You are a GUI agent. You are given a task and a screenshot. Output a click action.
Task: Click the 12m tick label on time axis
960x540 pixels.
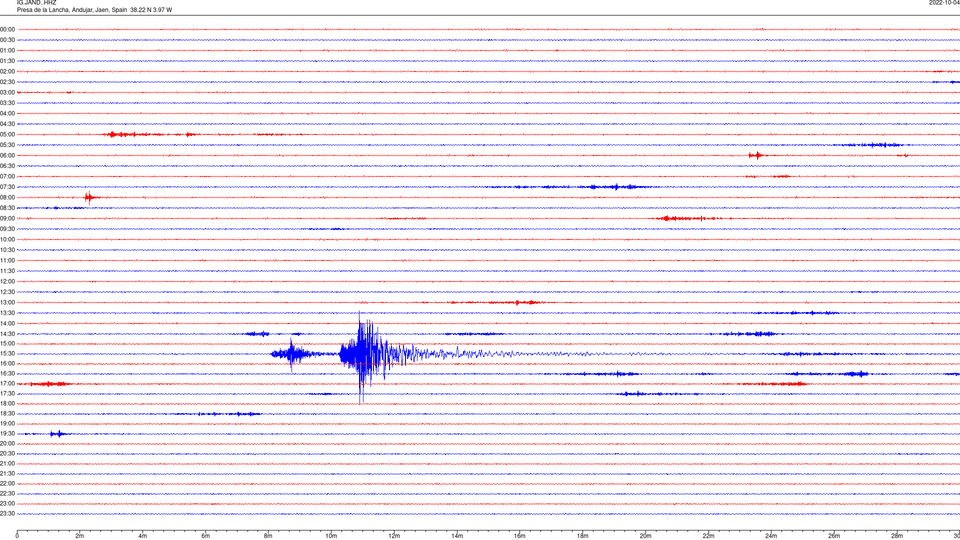coord(394,536)
